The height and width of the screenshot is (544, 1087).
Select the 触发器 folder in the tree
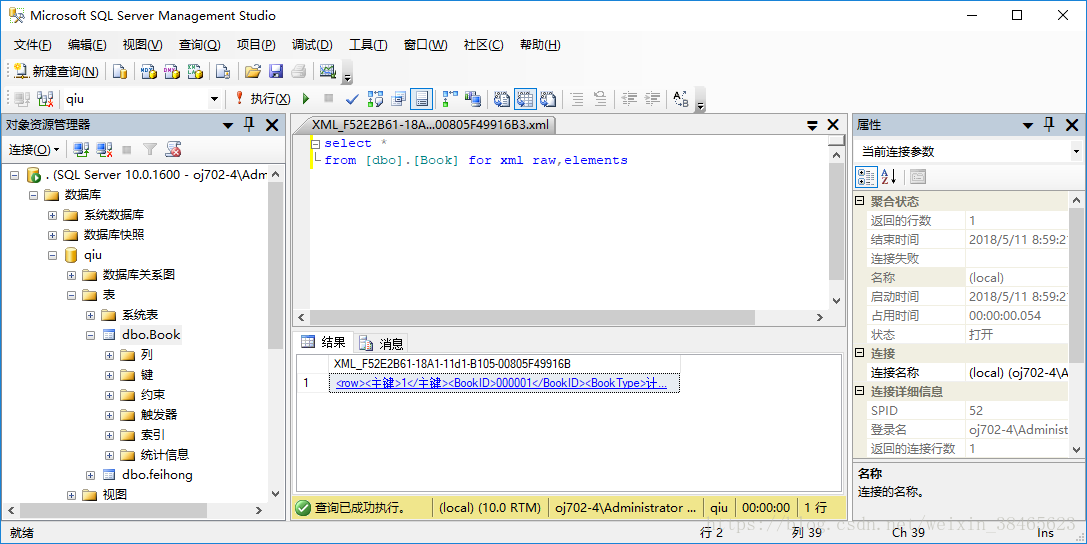[x=158, y=414]
